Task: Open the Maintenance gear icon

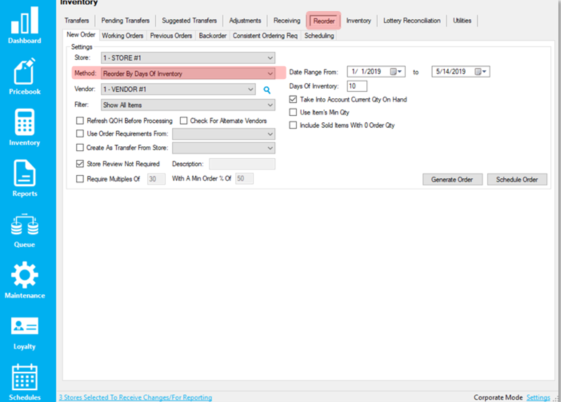Action: [x=24, y=280]
